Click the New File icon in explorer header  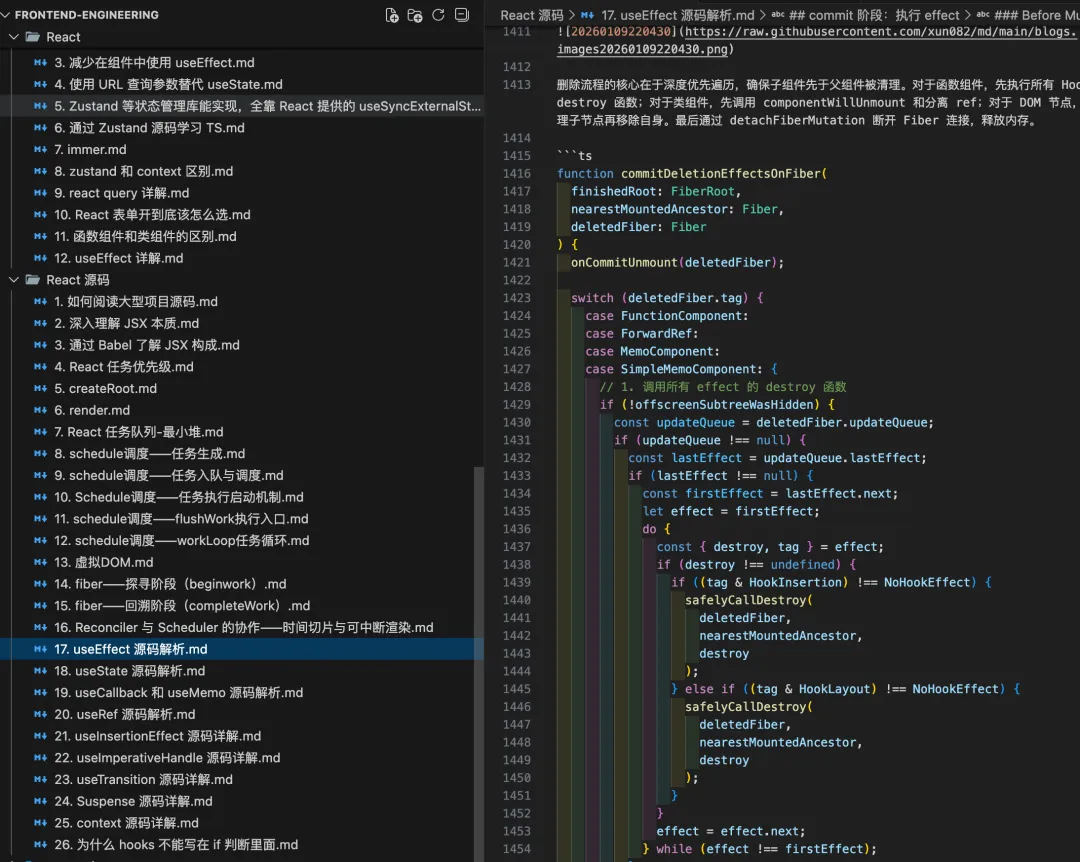click(392, 15)
